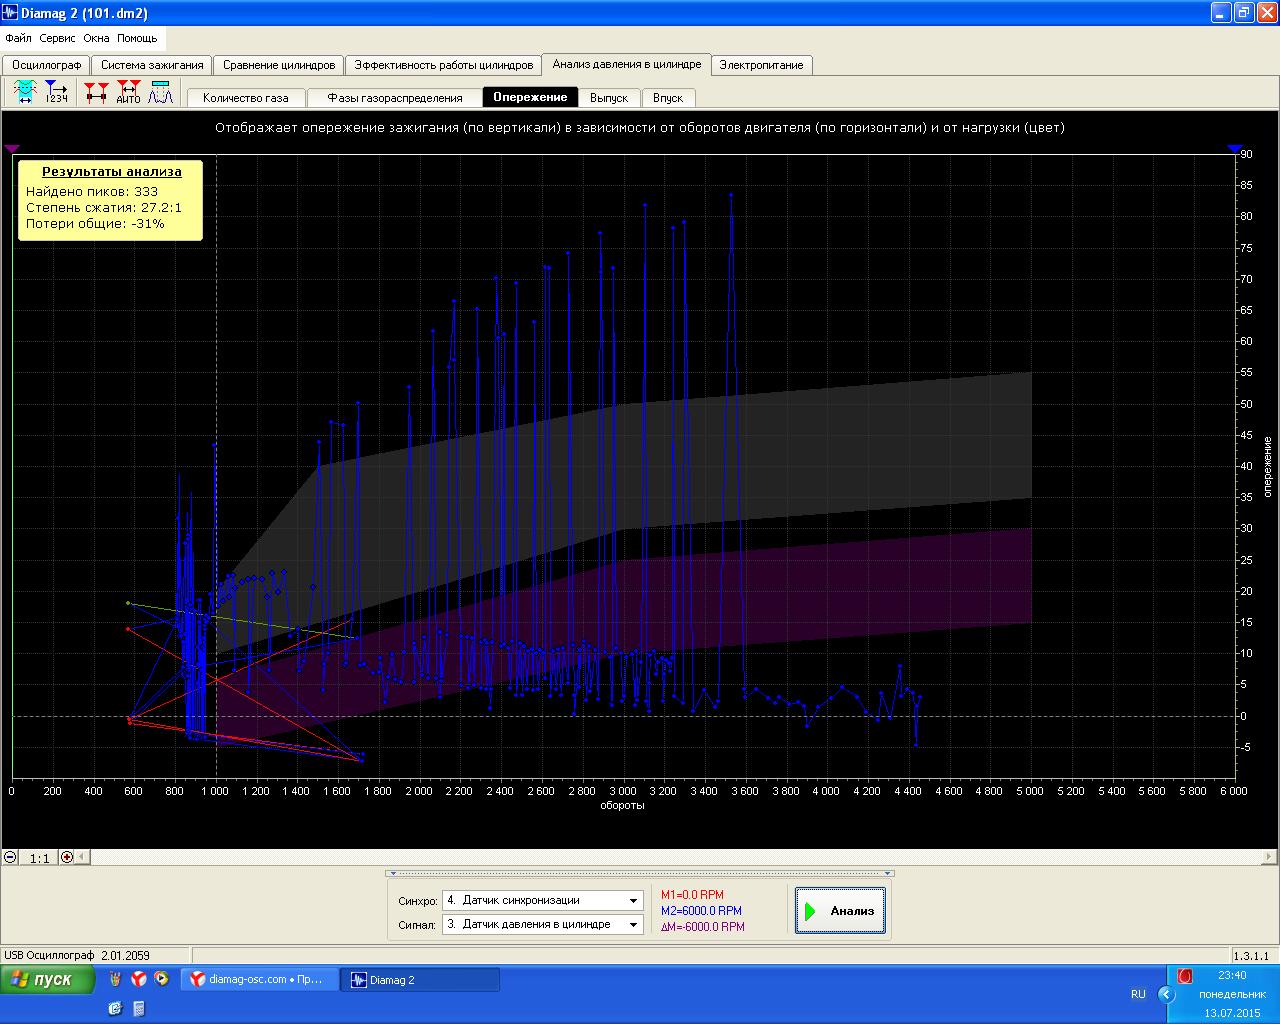Open the Файл menu
The height and width of the screenshot is (1024, 1280).
(x=18, y=38)
